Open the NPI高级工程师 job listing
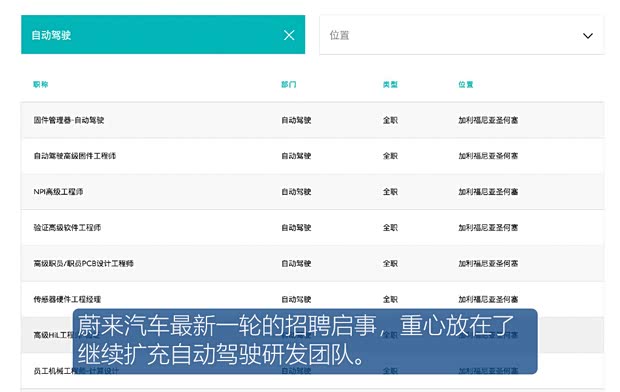The height and width of the screenshot is (392, 620). 58,192
